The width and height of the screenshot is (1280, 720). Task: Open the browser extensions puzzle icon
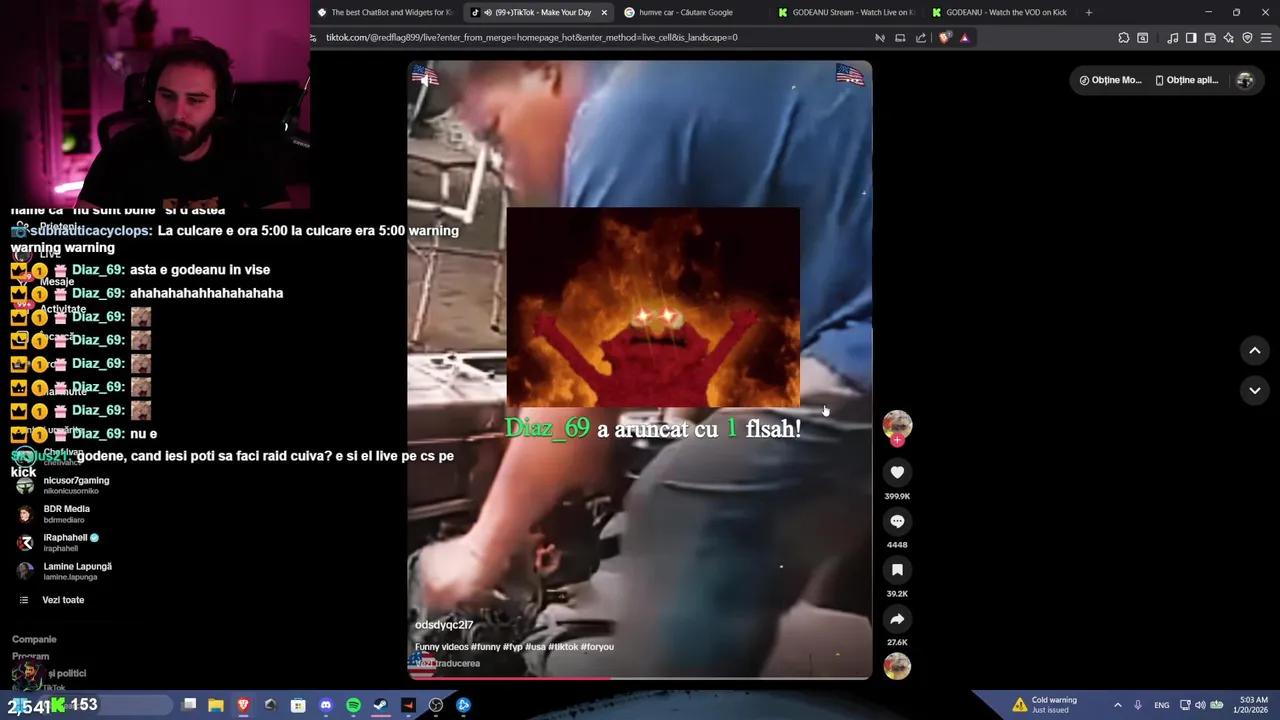click(1124, 38)
